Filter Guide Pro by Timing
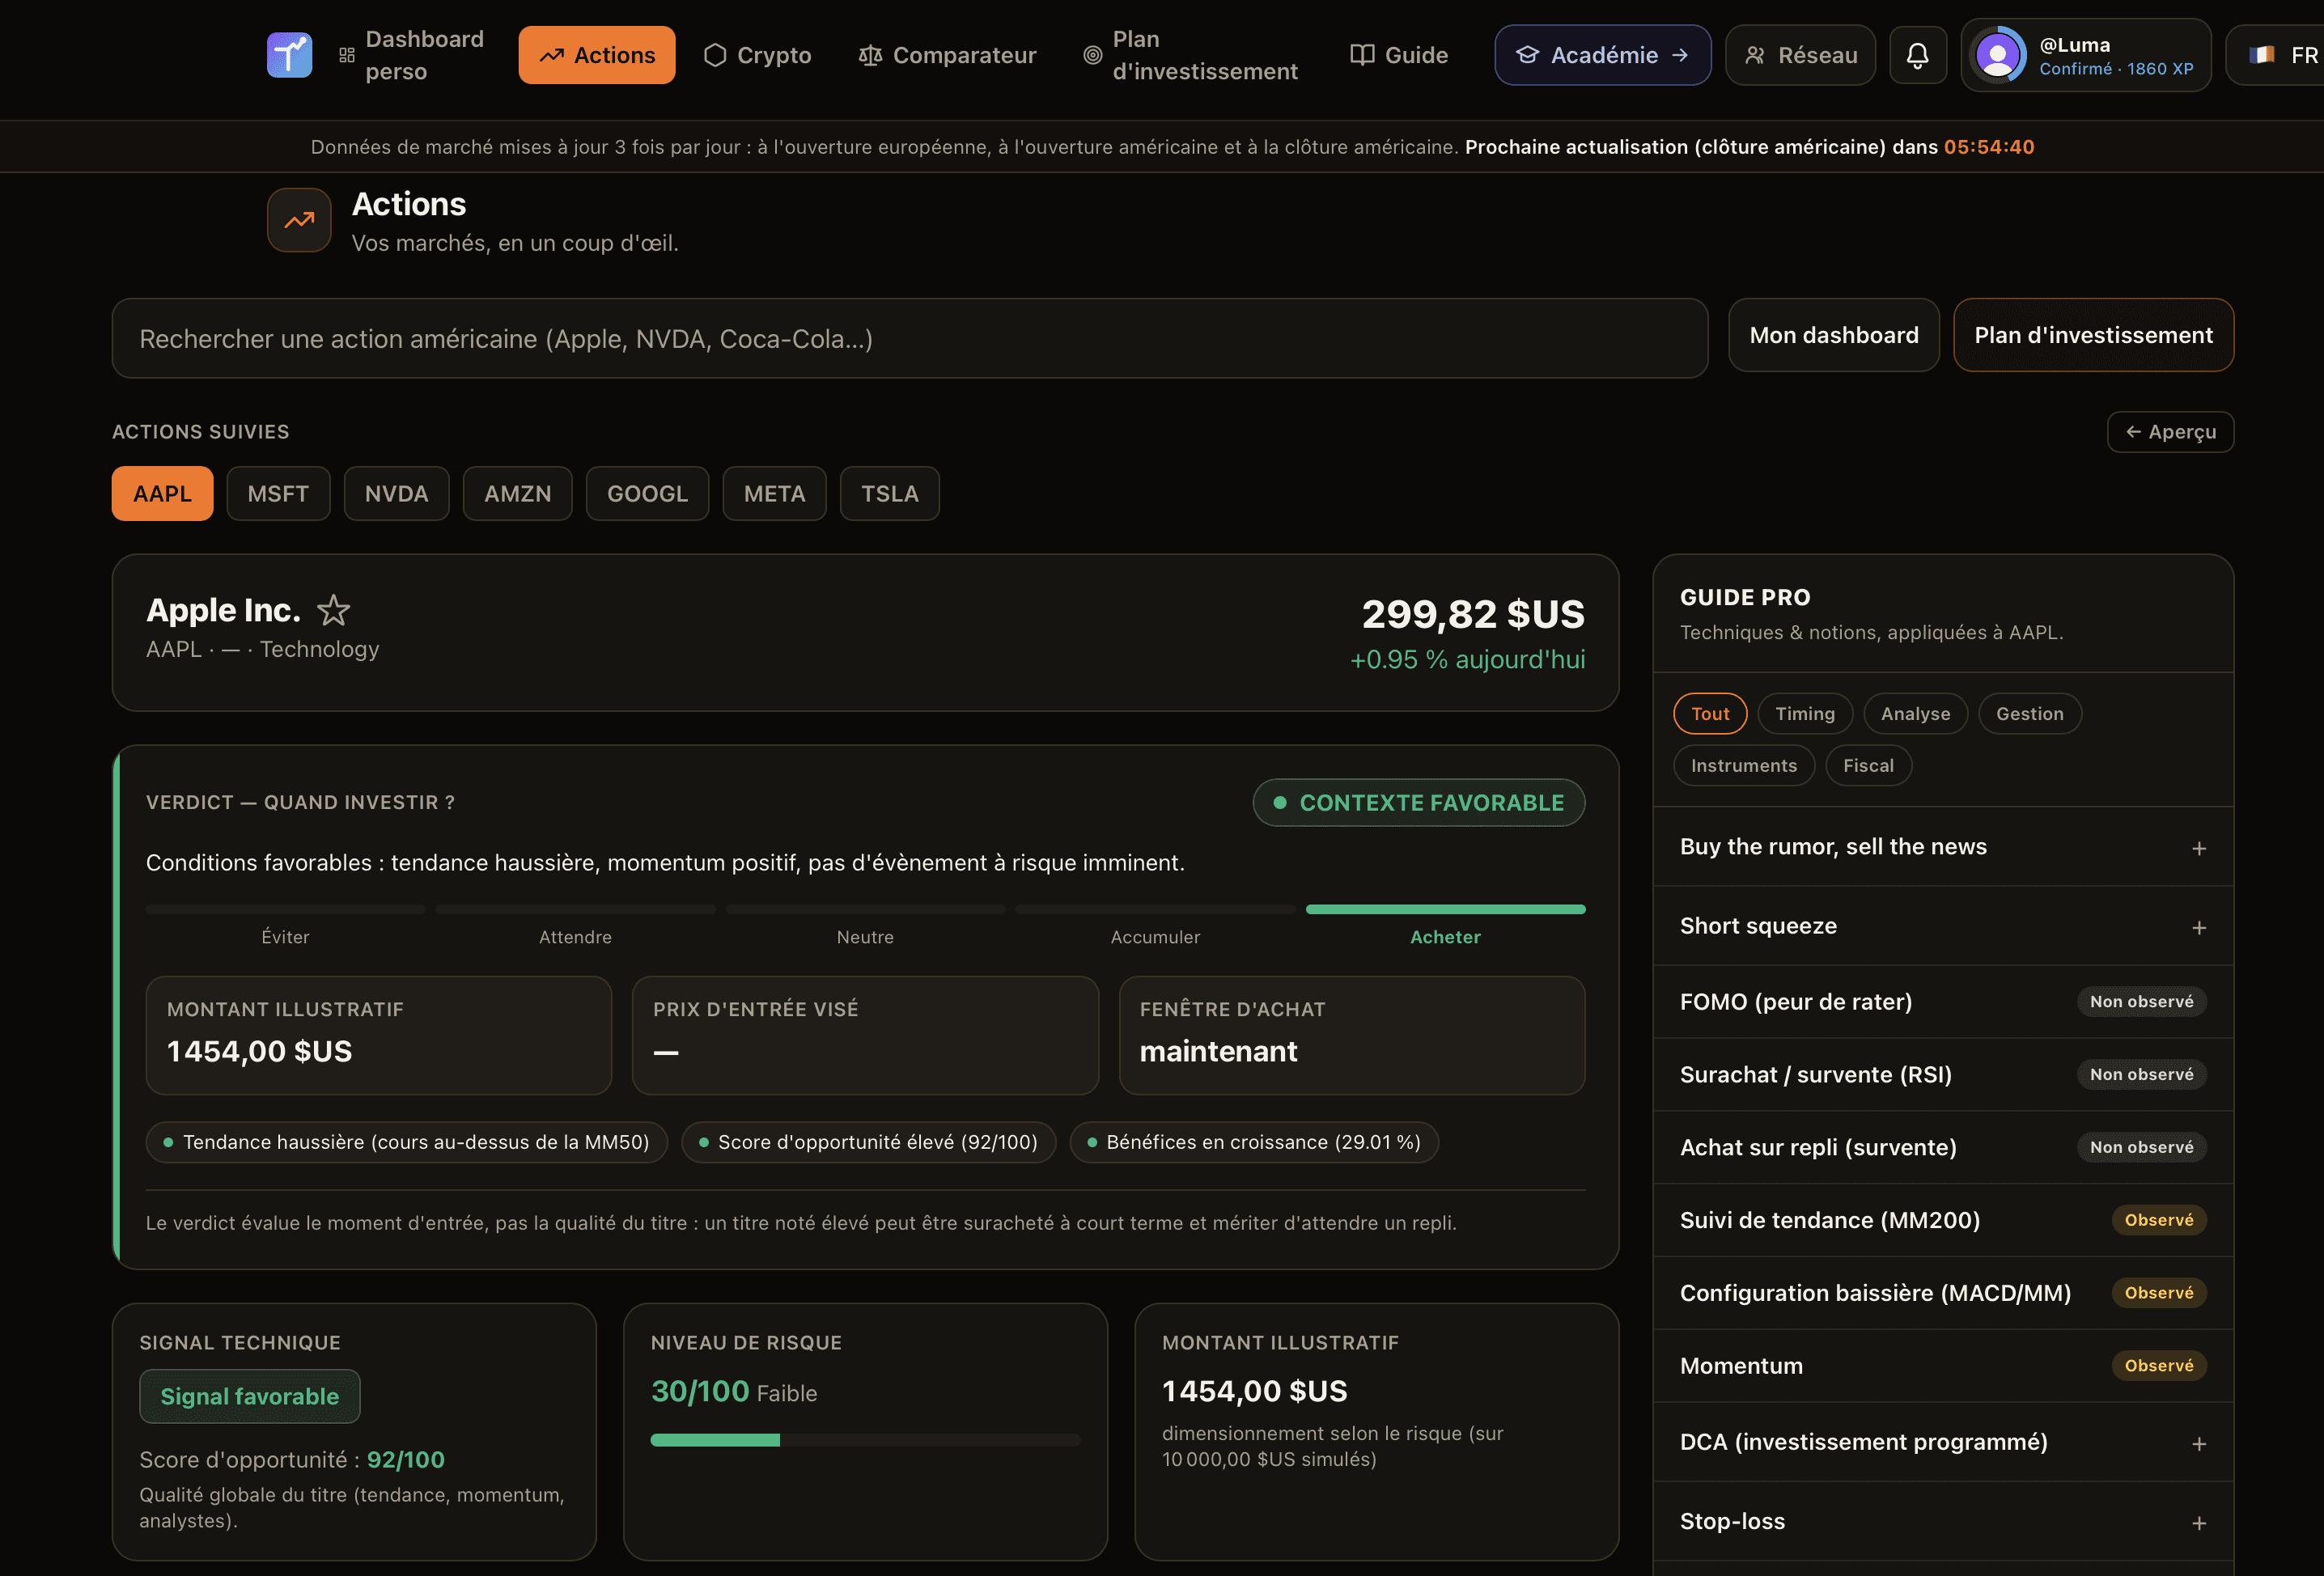 pyautogui.click(x=1805, y=713)
